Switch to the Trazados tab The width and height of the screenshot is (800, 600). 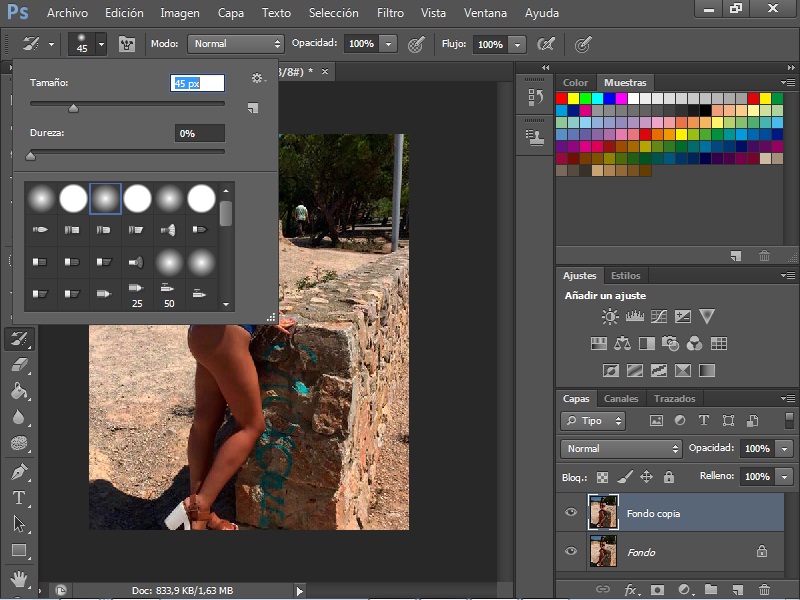[674, 398]
